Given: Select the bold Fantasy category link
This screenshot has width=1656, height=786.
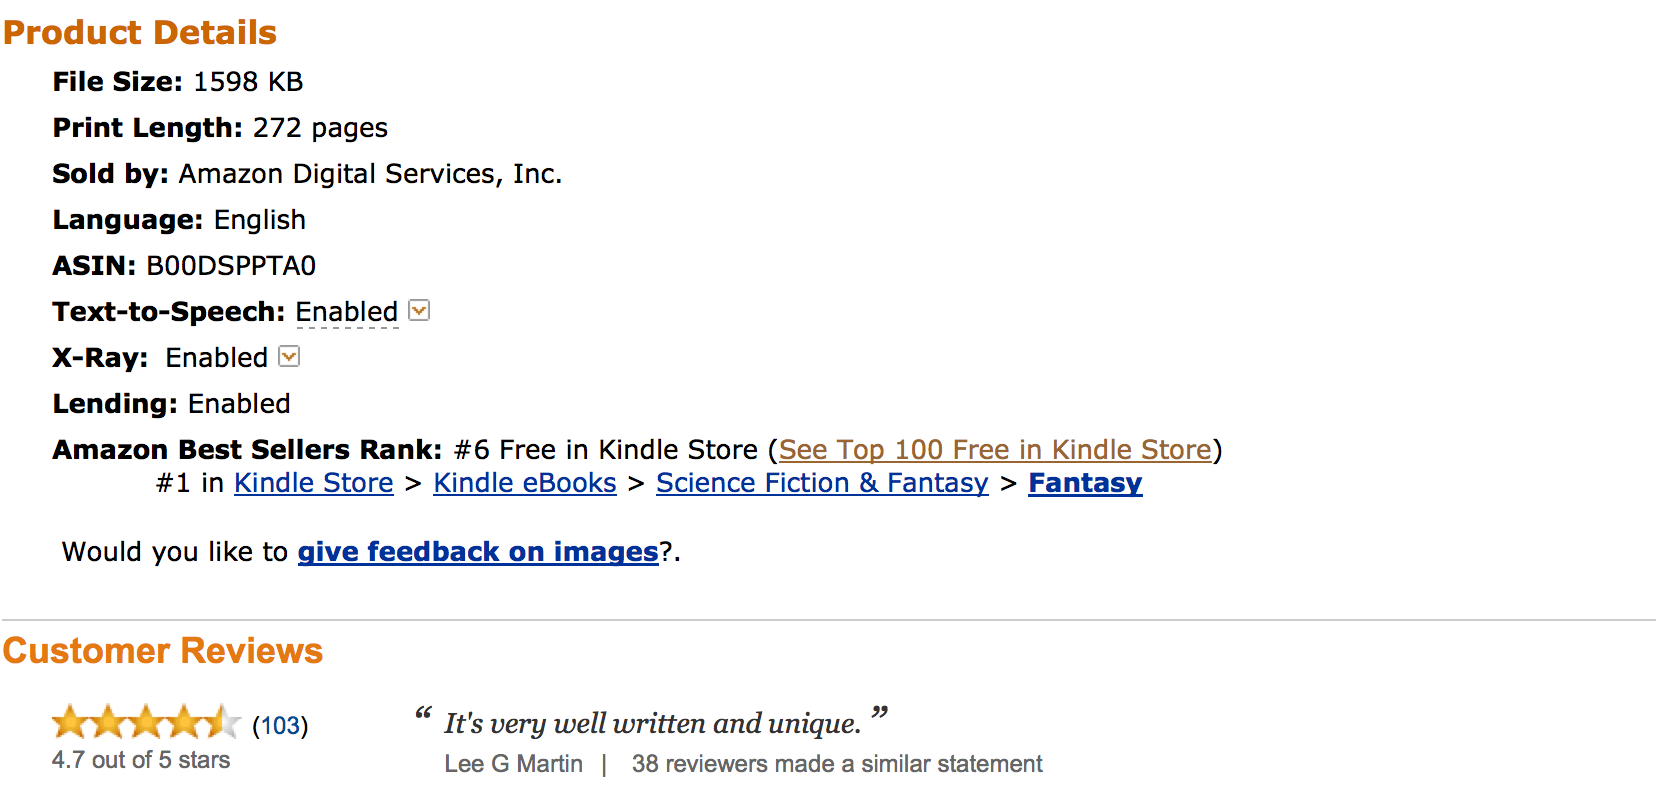Looking at the screenshot, I should [x=1084, y=483].
